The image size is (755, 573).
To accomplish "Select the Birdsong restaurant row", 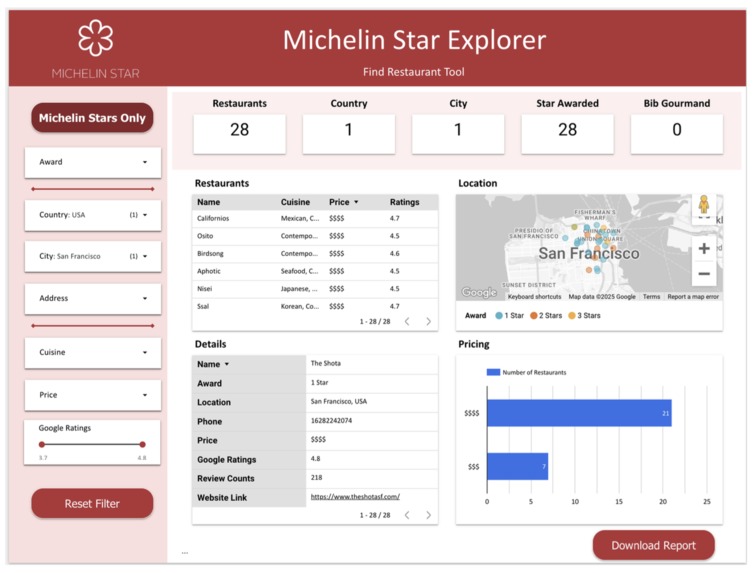I will (315, 254).
